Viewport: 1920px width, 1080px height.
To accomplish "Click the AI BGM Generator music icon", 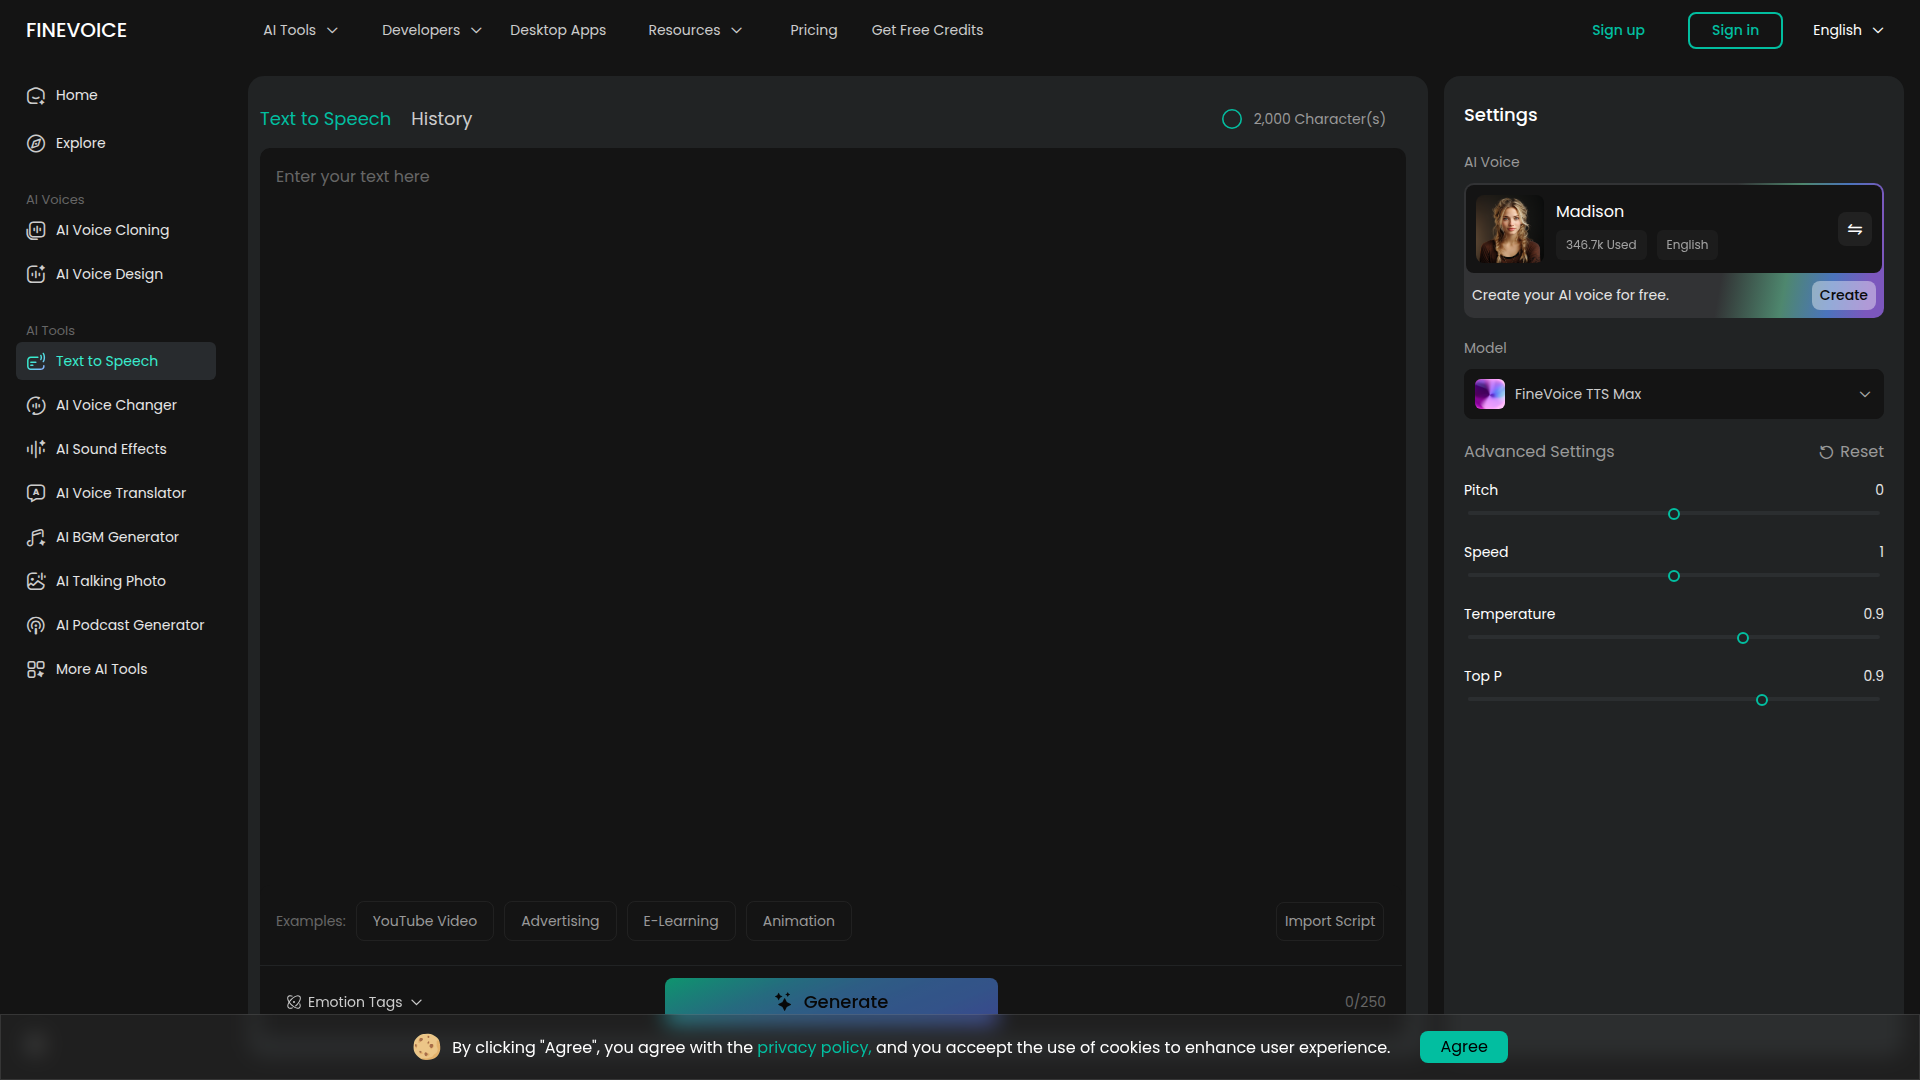I will (x=36, y=537).
